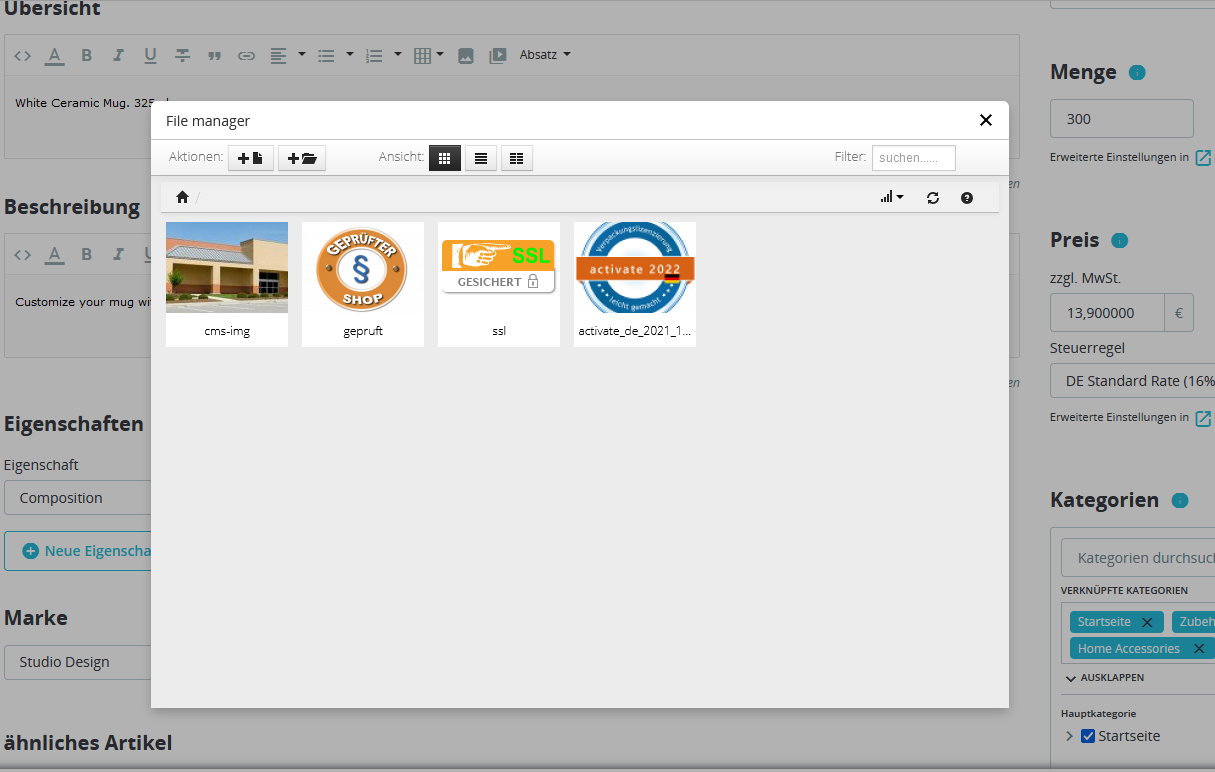Open Erweiterte Einstellungen link under Menge

pyautogui.click(x=1130, y=157)
